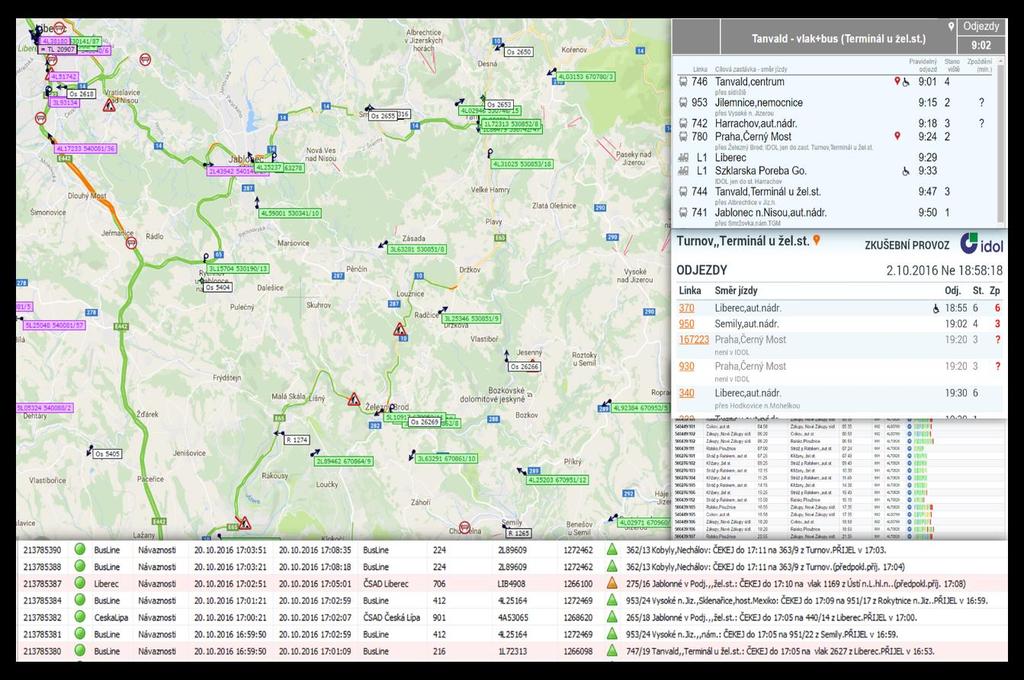
Task: Click the train icon for L1 Szklarska Poreba
Action: pyautogui.click(x=683, y=171)
